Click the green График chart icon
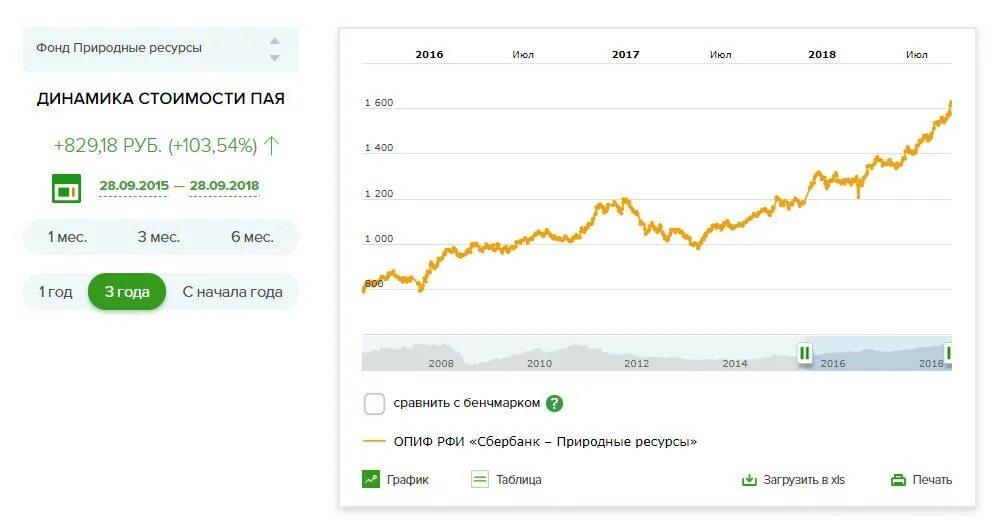 371,479
